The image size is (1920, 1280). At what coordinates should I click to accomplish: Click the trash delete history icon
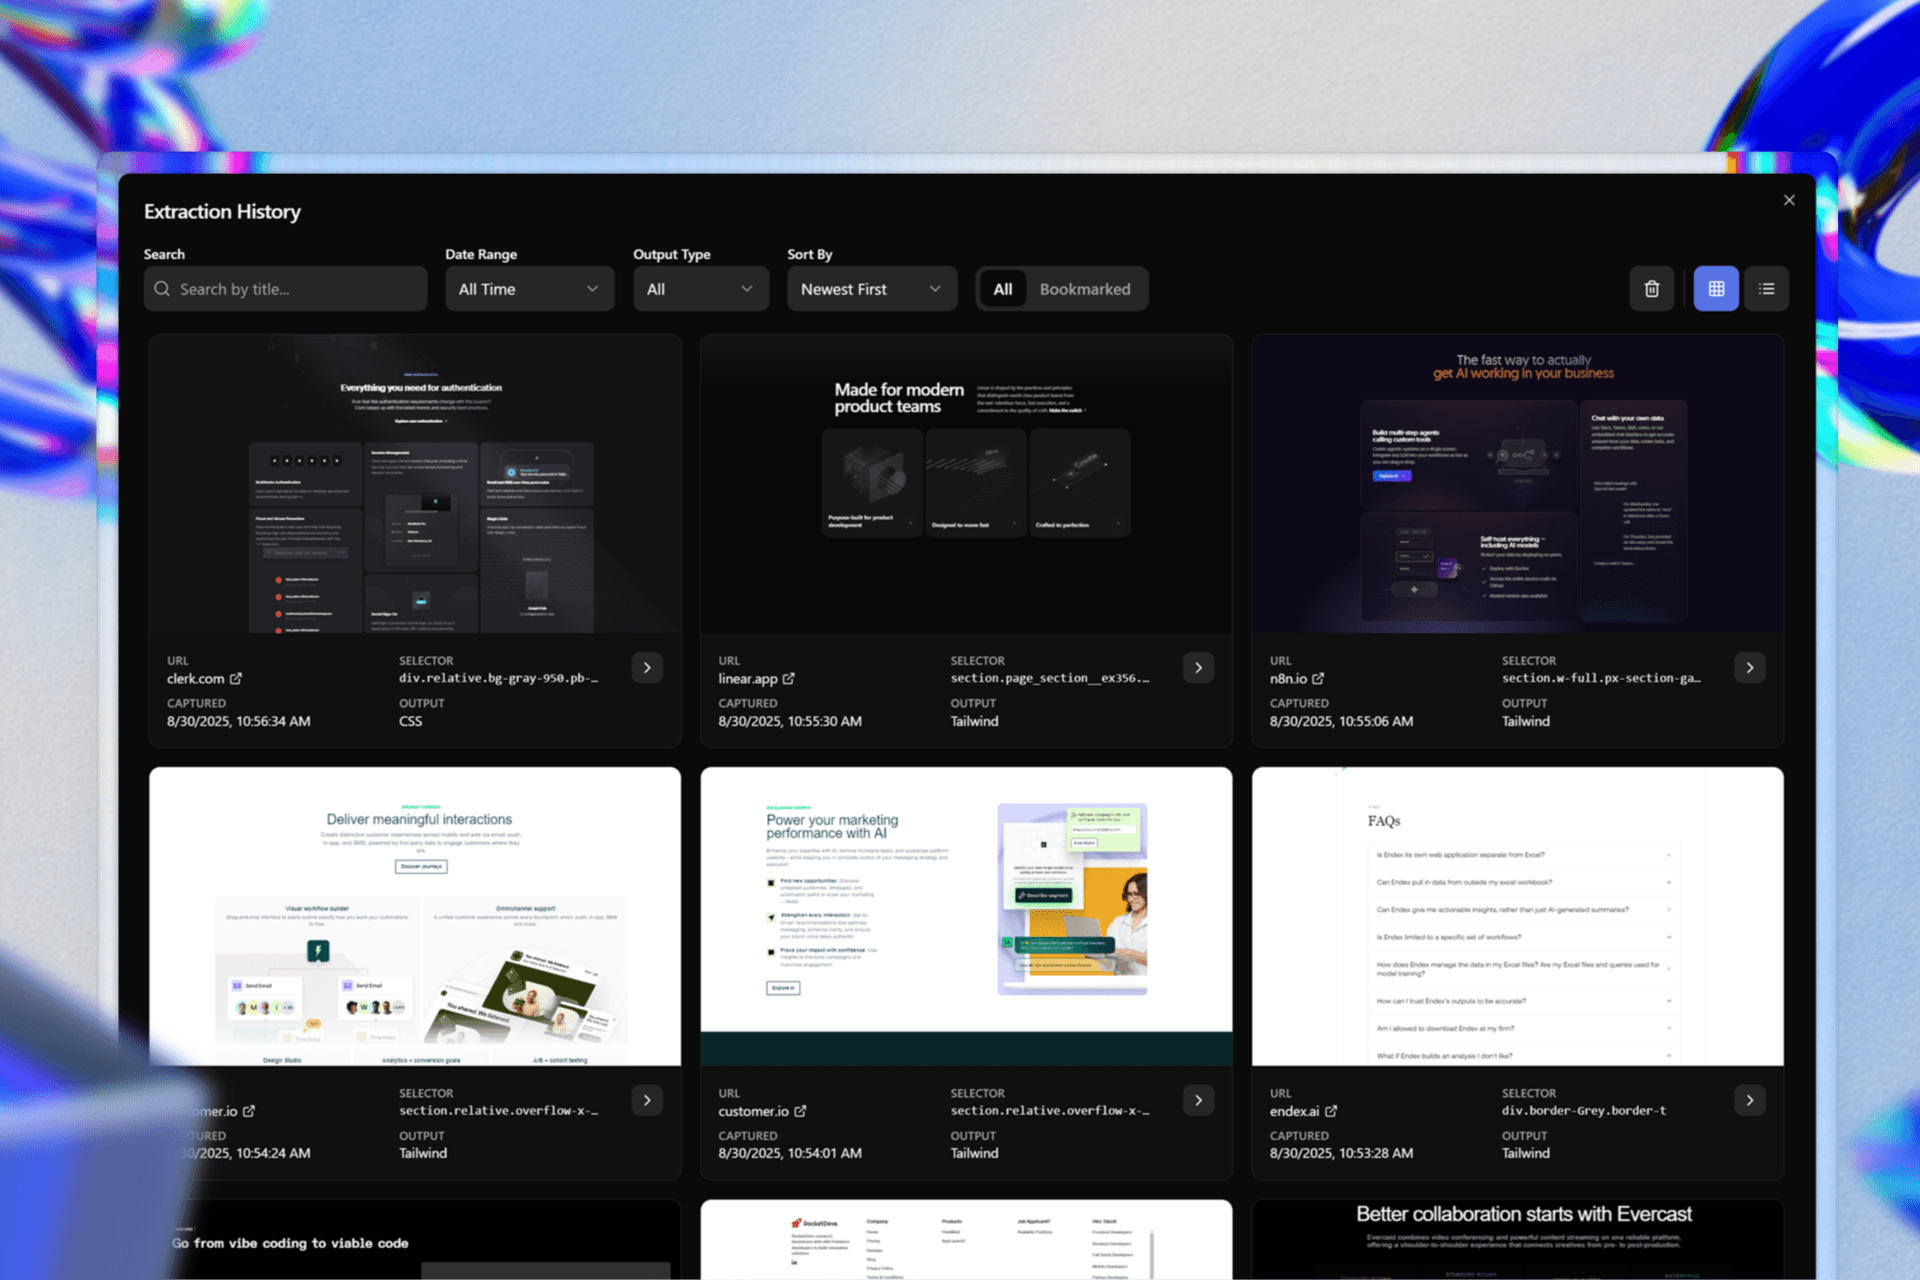coord(1651,289)
